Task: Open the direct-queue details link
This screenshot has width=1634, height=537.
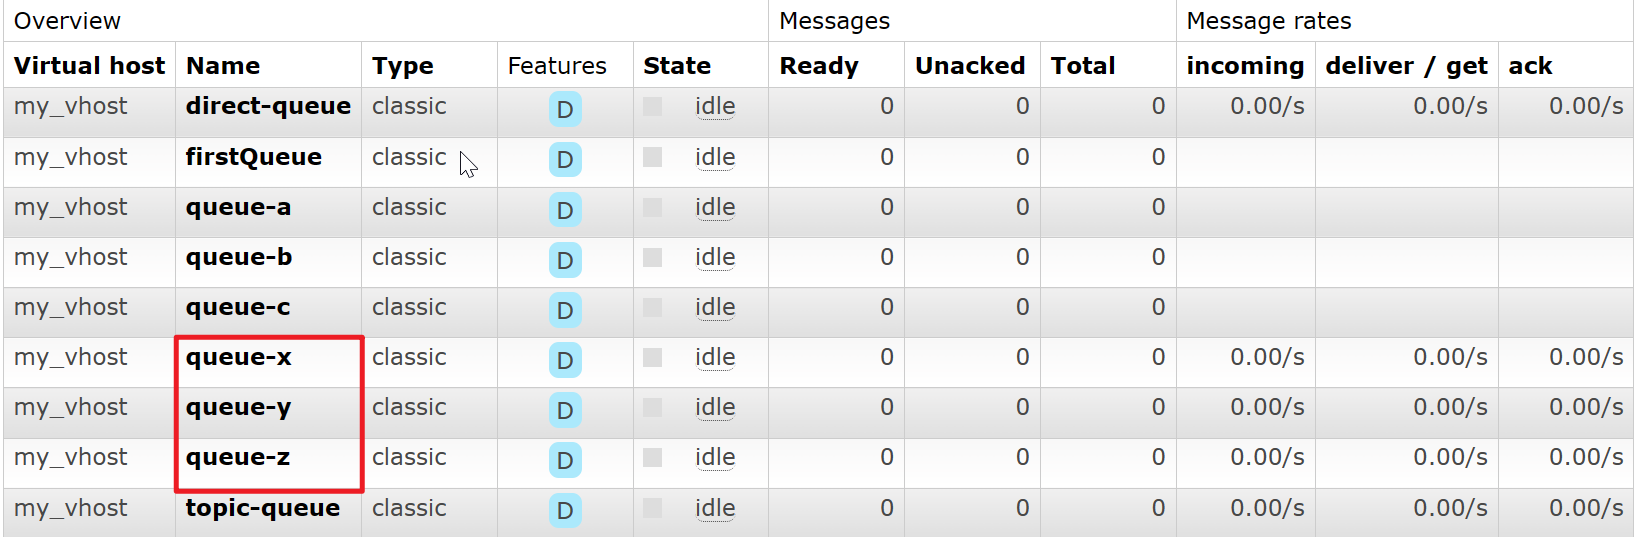Action: tap(268, 106)
